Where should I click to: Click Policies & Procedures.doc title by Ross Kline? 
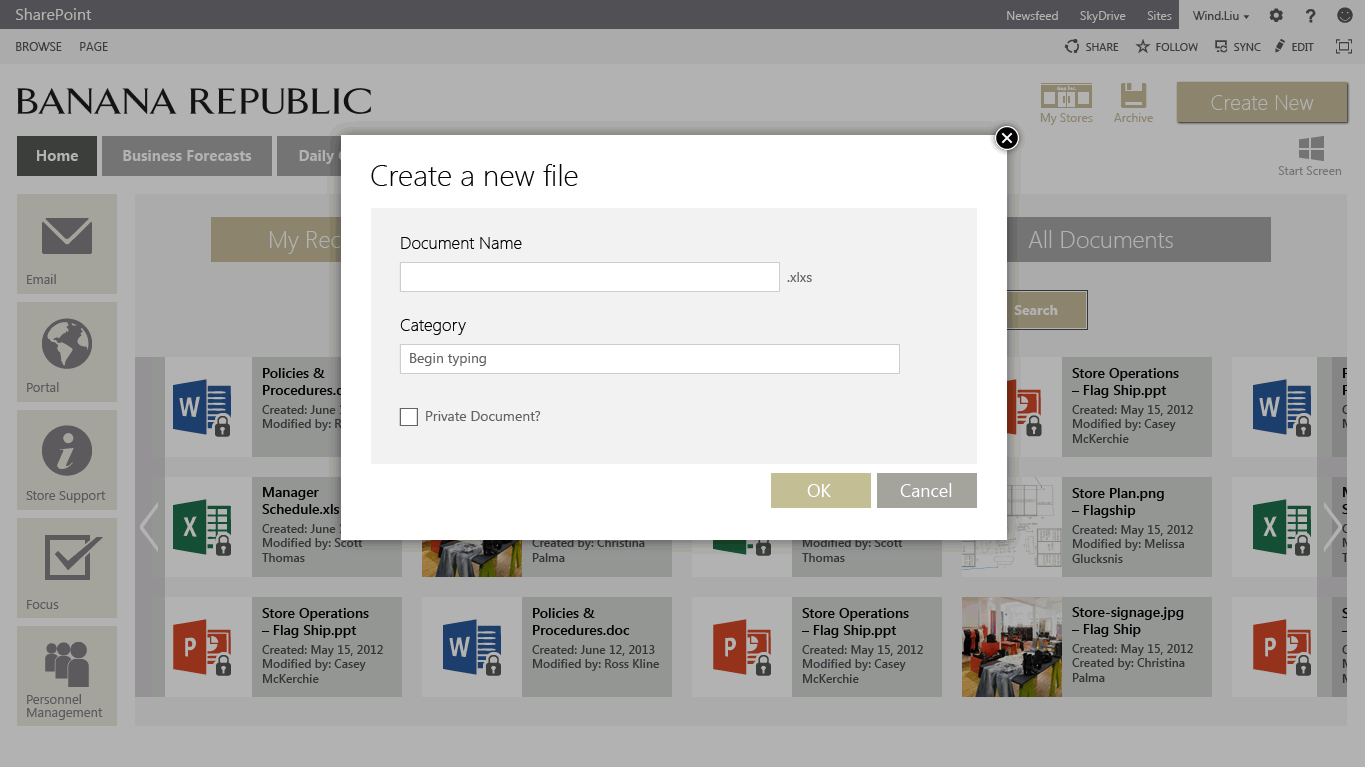click(581, 621)
